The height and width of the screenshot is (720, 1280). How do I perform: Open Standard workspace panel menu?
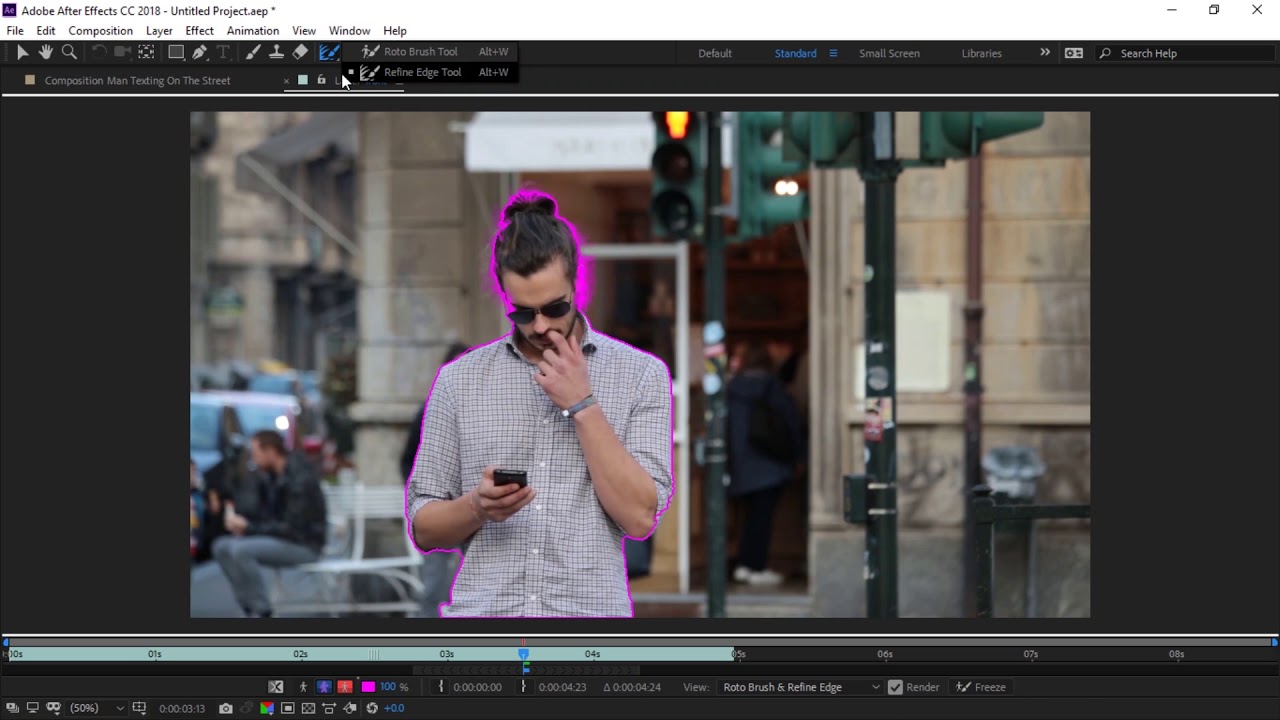tap(832, 53)
